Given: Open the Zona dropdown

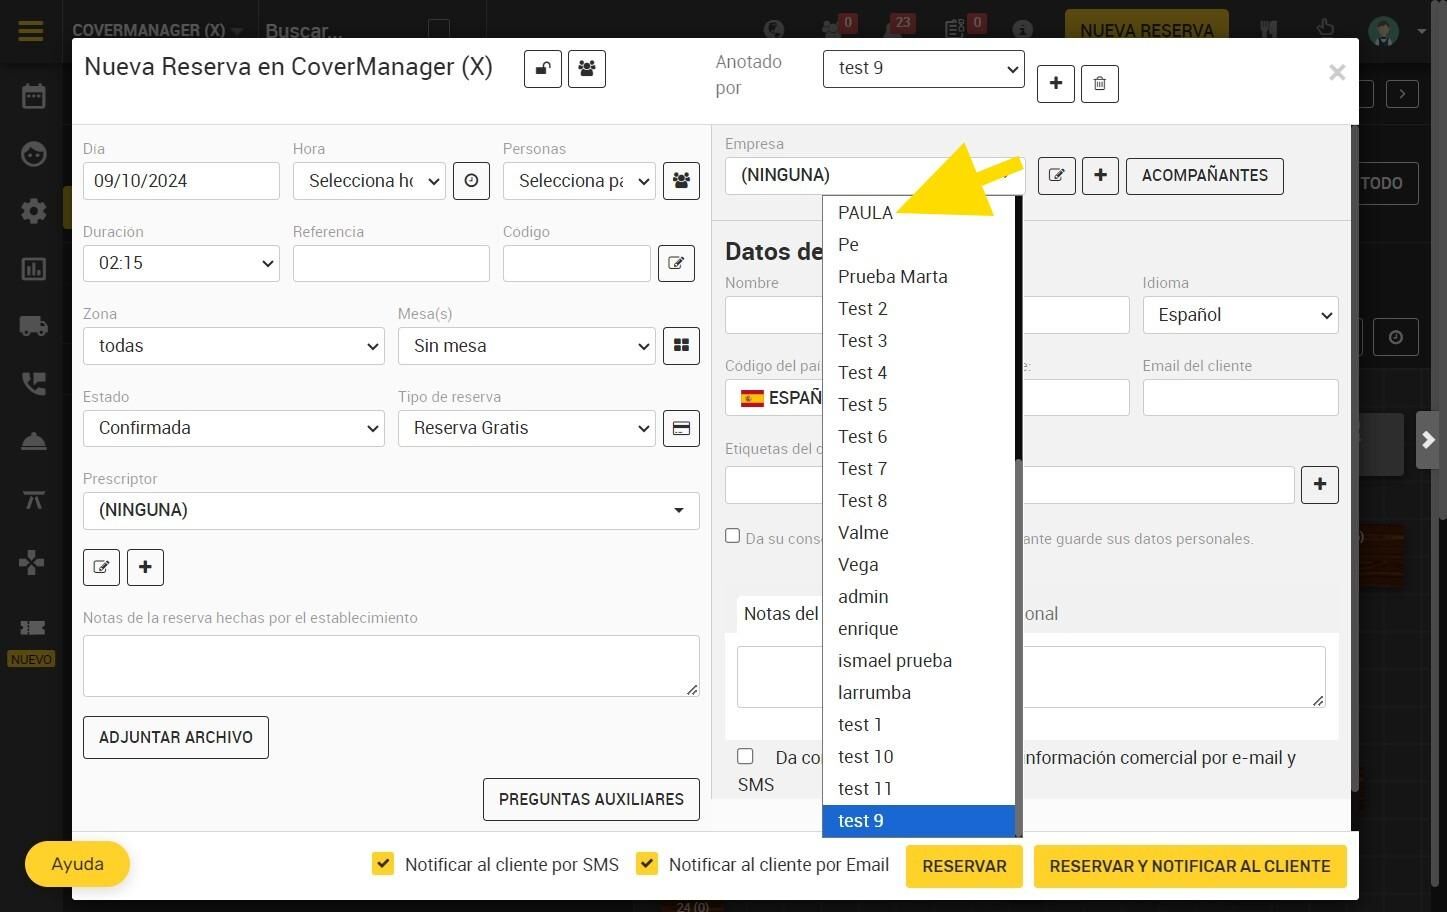Looking at the screenshot, I should click(x=234, y=346).
